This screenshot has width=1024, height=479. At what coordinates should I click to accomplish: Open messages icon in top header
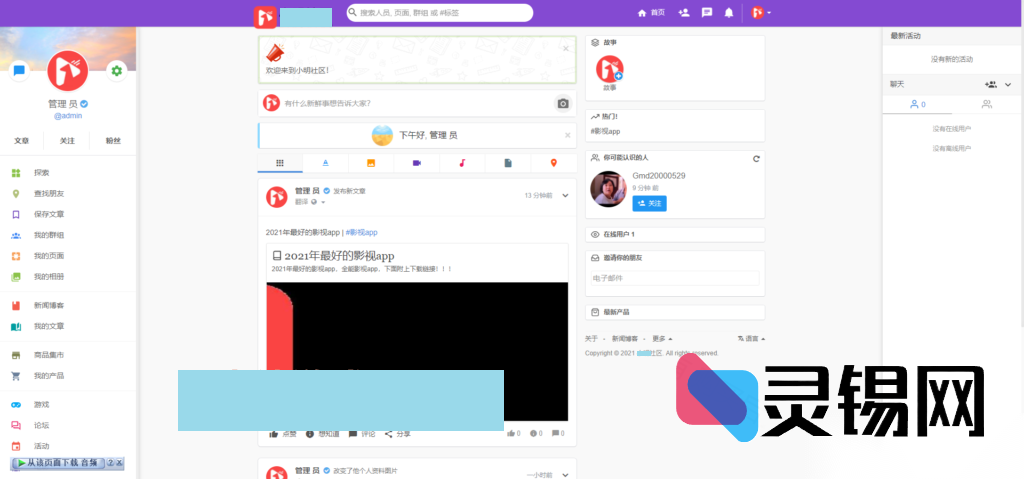point(707,12)
